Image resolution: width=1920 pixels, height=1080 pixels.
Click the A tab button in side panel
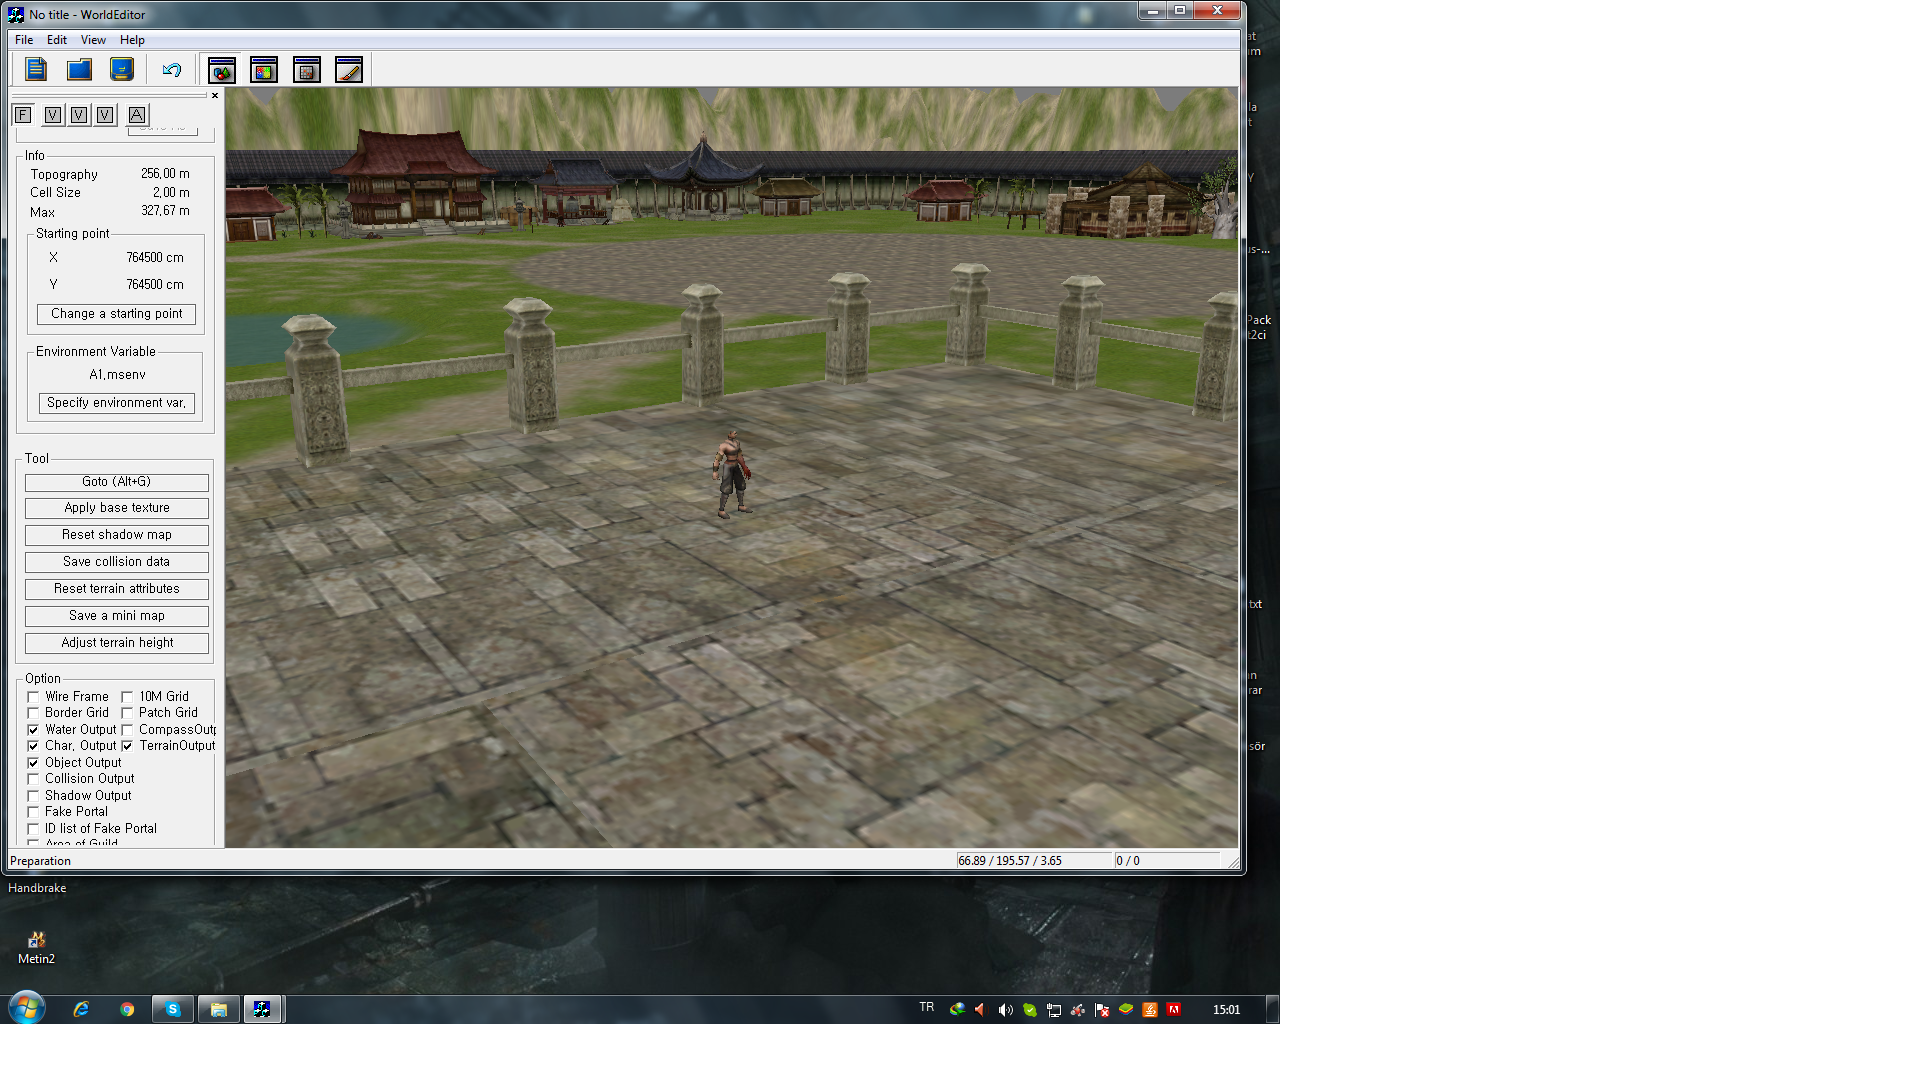click(x=137, y=115)
